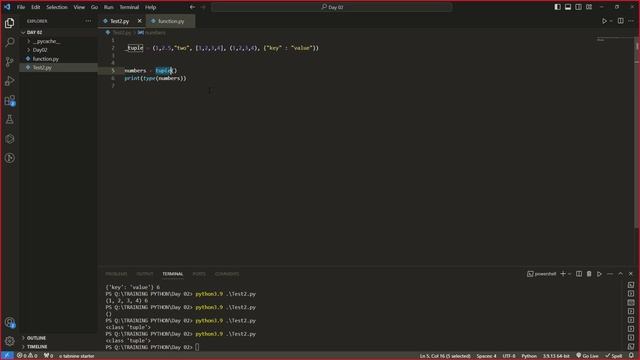The height and width of the screenshot is (360, 640).
Task: Switch to the function.py editor tab
Action: (171, 21)
